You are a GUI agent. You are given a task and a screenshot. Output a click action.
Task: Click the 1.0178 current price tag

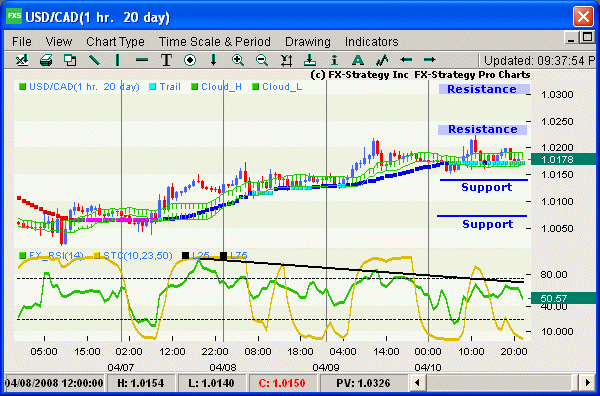click(x=563, y=159)
